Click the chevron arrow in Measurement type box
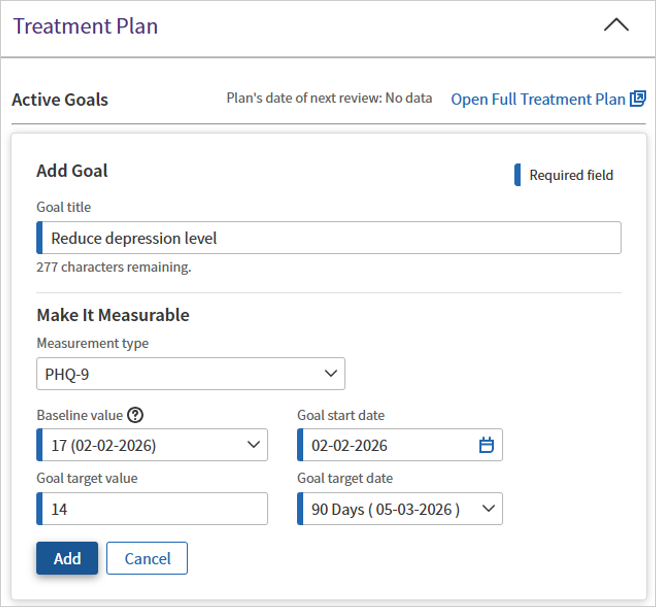This screenshot has height=607, width=656. pyautogui.click(x=331, y=374)
